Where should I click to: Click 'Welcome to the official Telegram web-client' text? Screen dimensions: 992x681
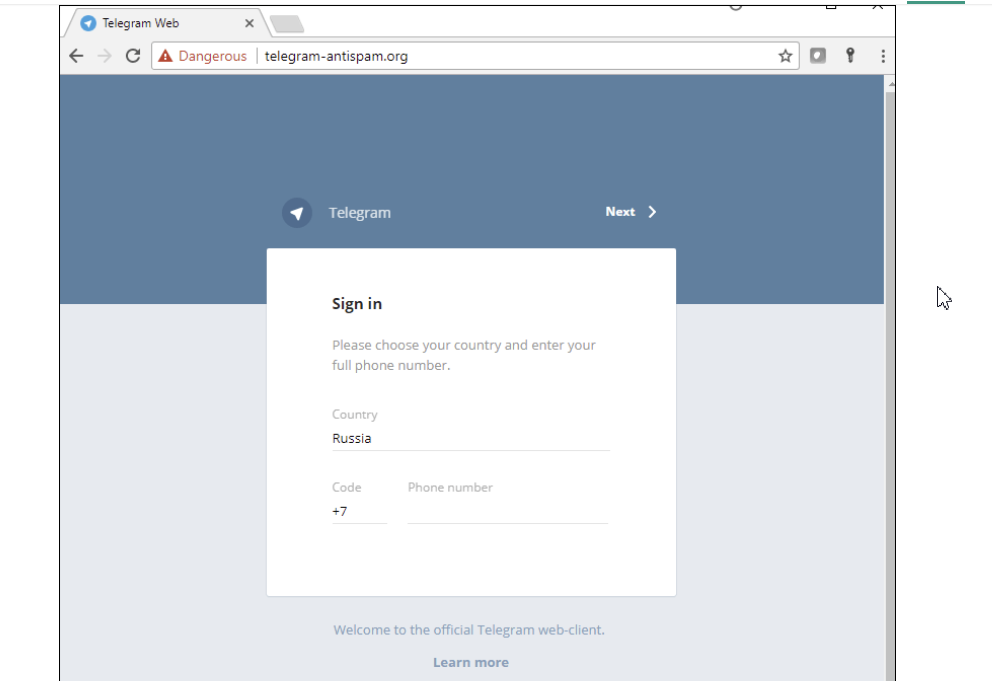[x=469, y=630]
